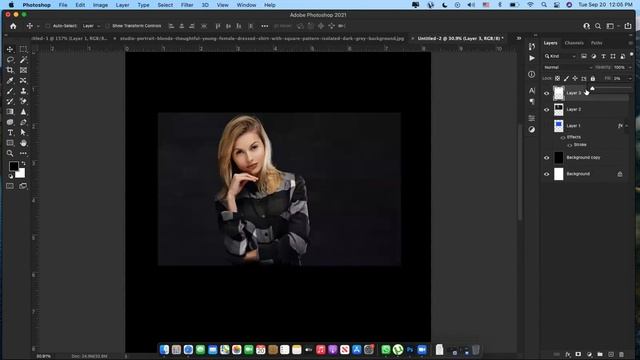Image resolution: width=640 pixels, height=360 pixels.
Task: Toggle lock transparent pixels
Action: [557, 78]
